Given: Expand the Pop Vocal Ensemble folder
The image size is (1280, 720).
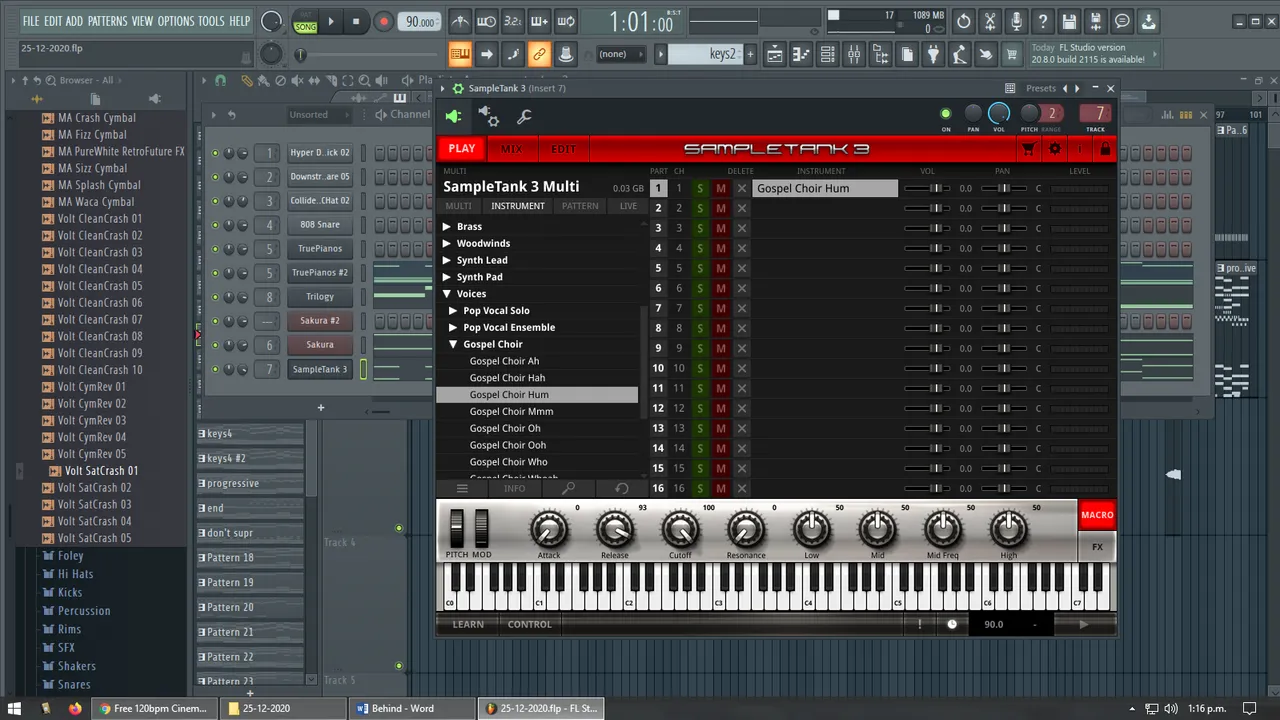Looking at the screenshot, I should coord(453,327).
